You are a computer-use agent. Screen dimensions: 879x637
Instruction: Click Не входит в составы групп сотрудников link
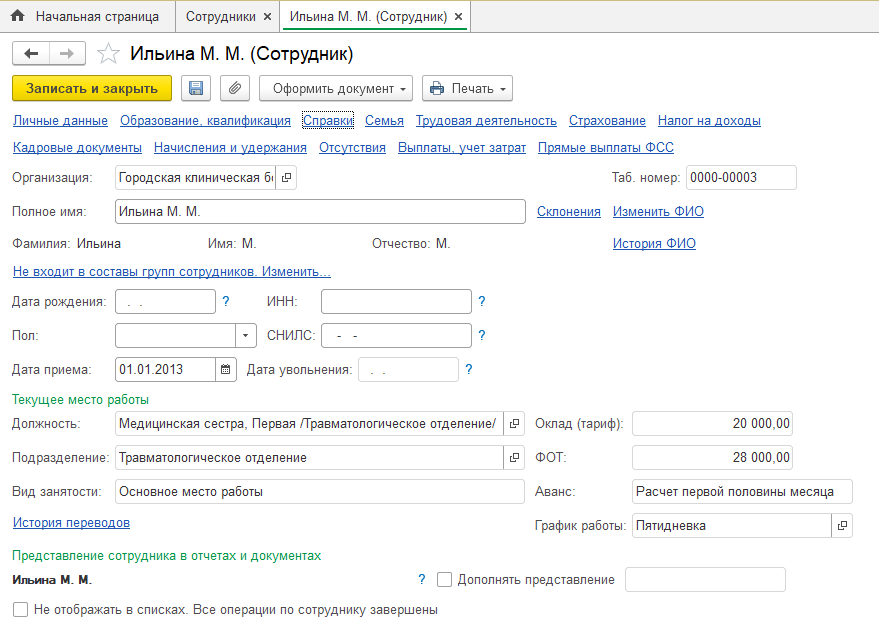point(172,271)
